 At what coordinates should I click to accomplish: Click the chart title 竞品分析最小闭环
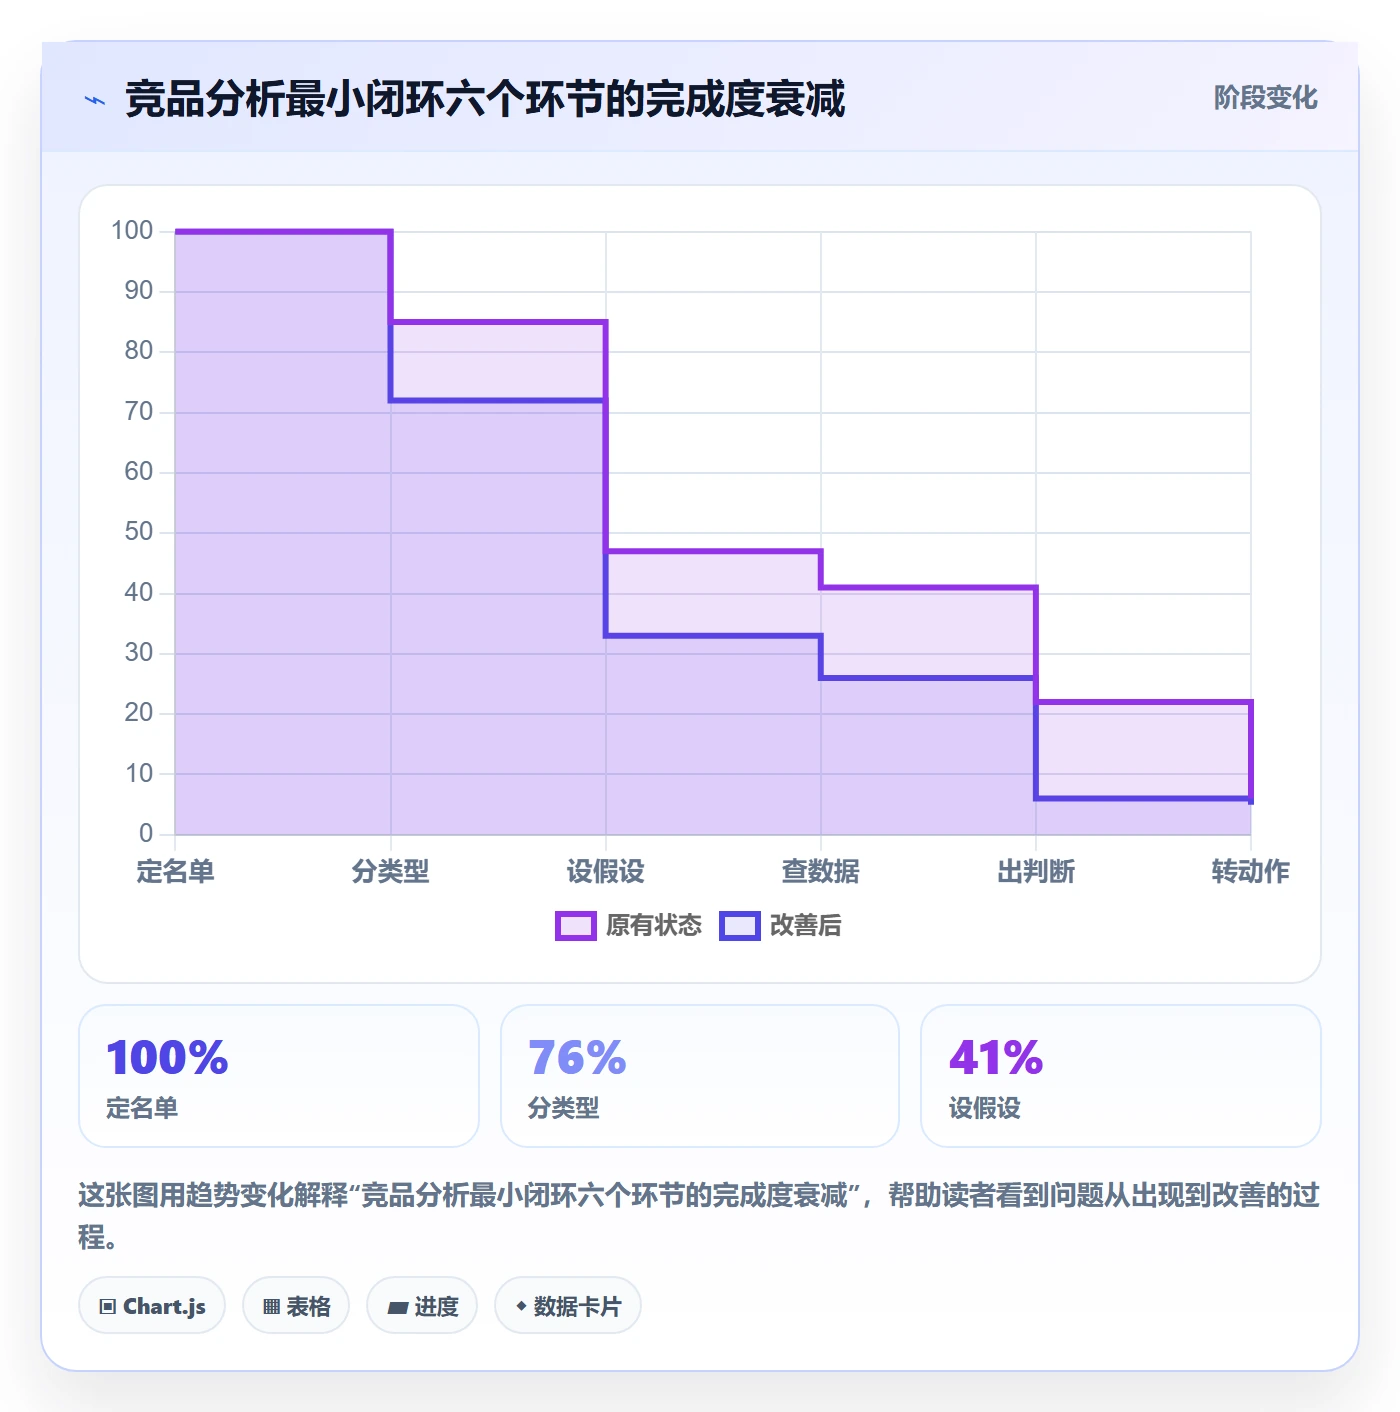(485, 99)
